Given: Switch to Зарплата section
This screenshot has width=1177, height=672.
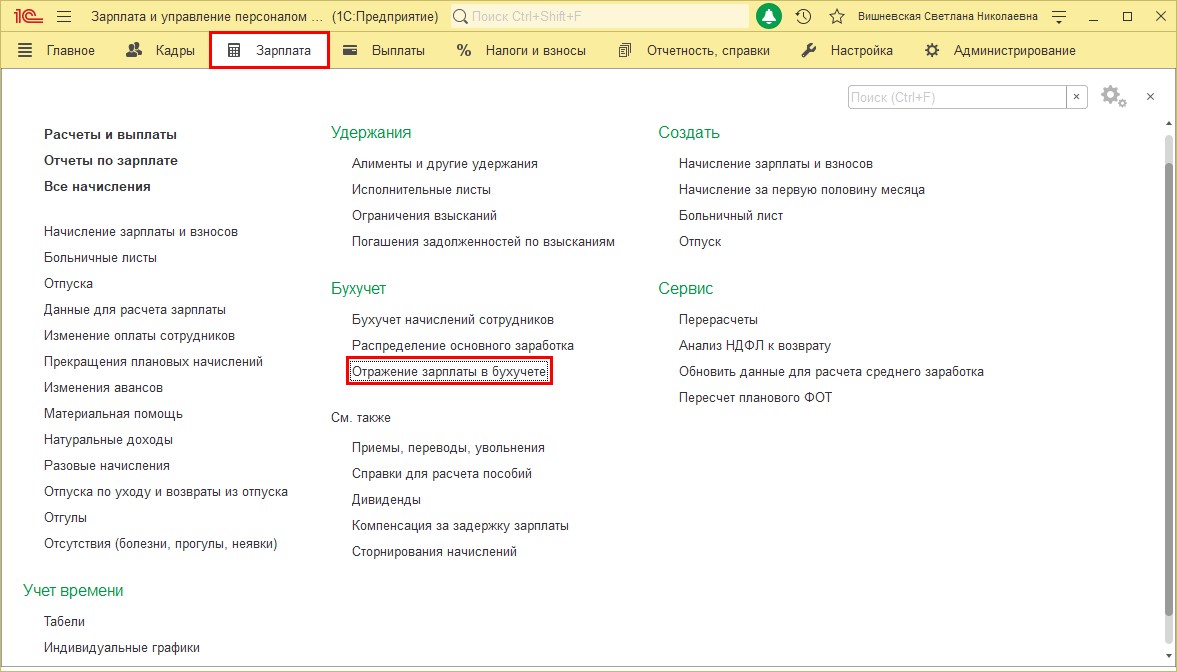Looking at the screenshot, I should tap(283, 50).
